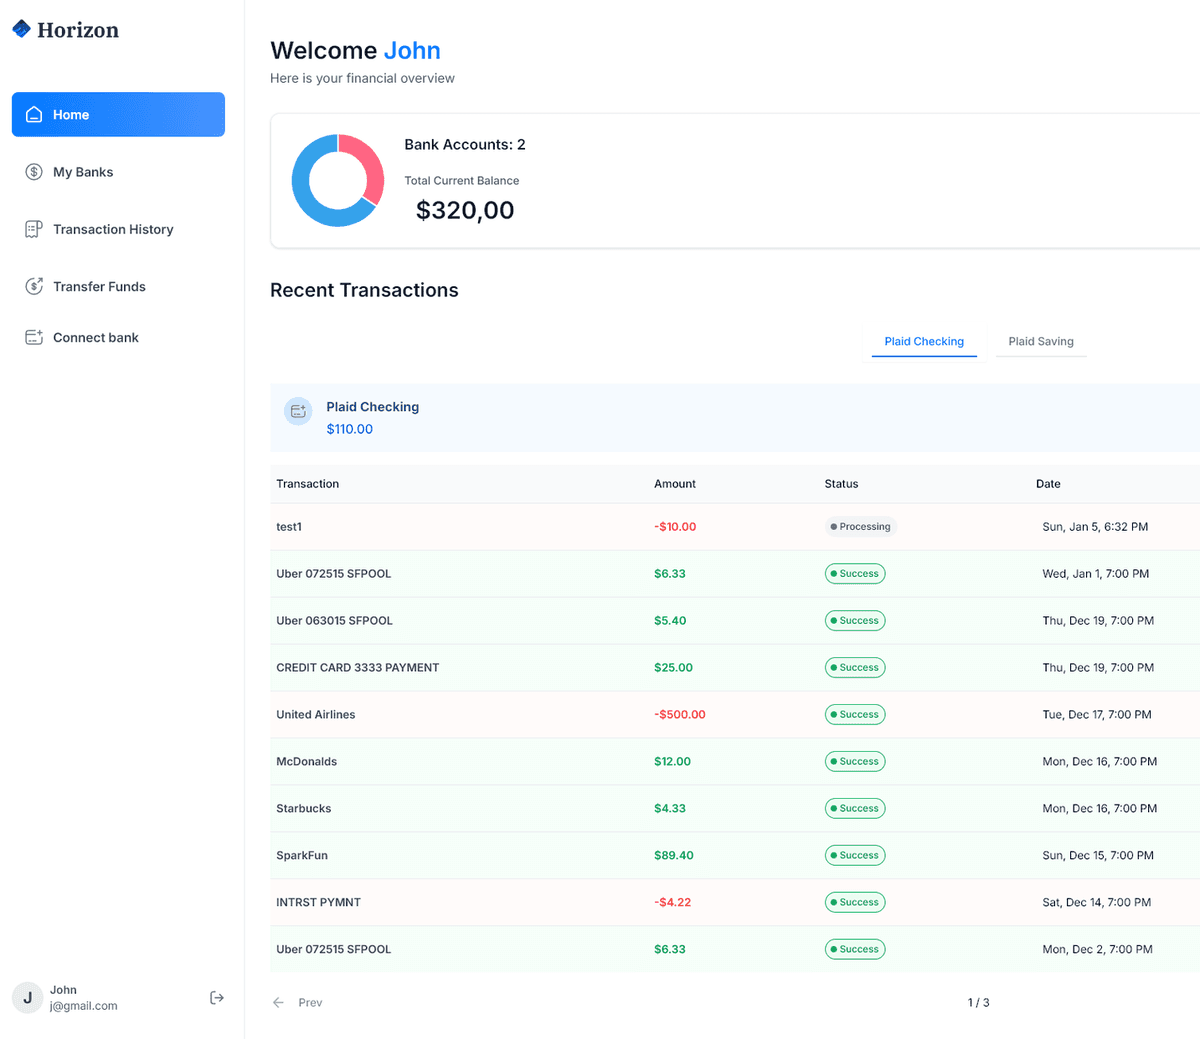Click the Horizon brand name
This screenshot has width=1200, height=1039.
78,30
